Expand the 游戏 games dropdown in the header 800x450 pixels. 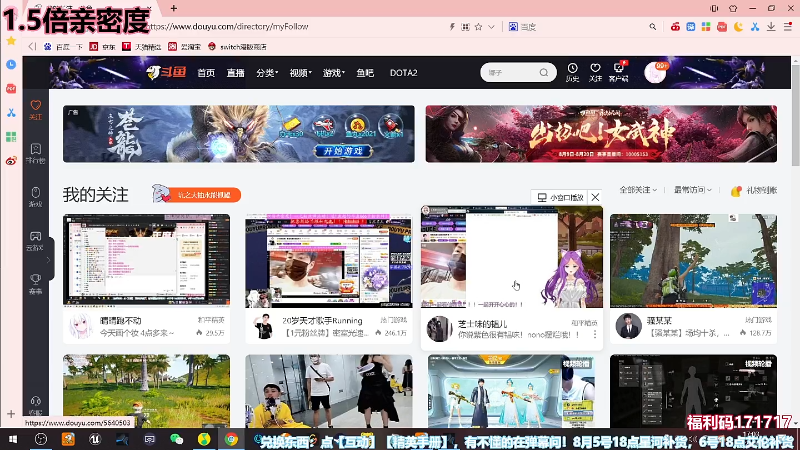point(334,73)
